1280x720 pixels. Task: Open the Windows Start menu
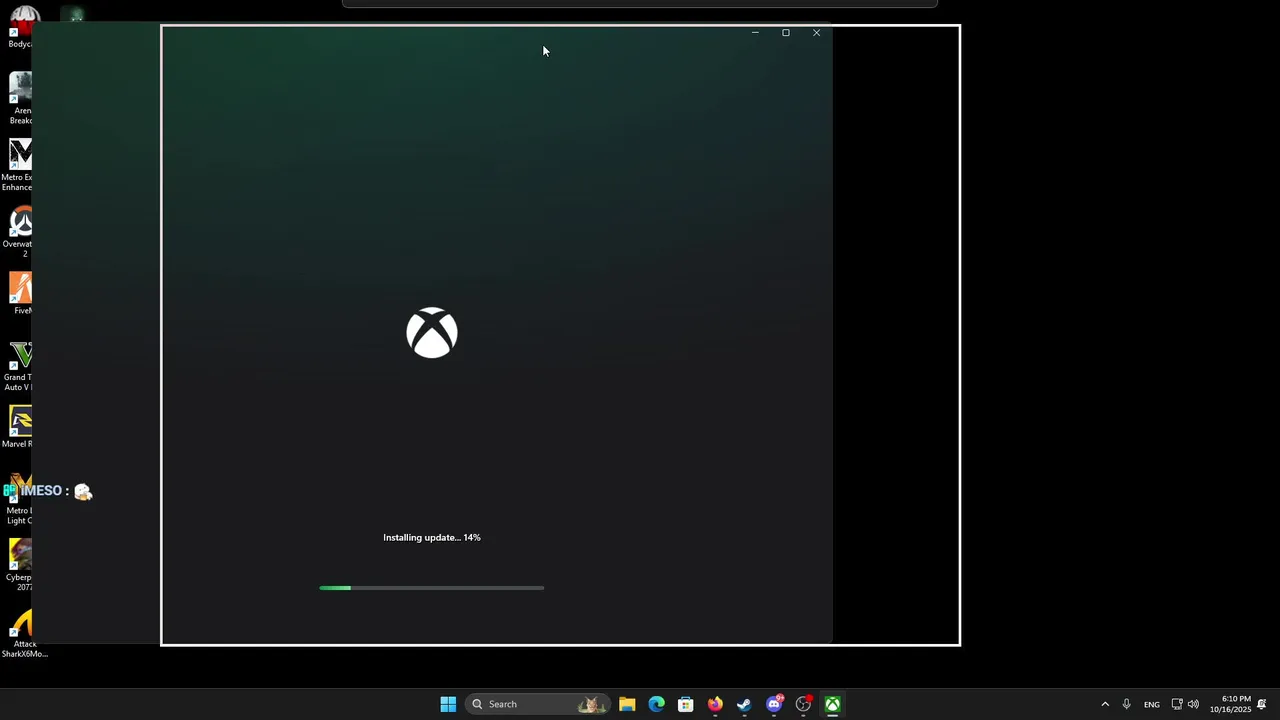tap(448, 704)
